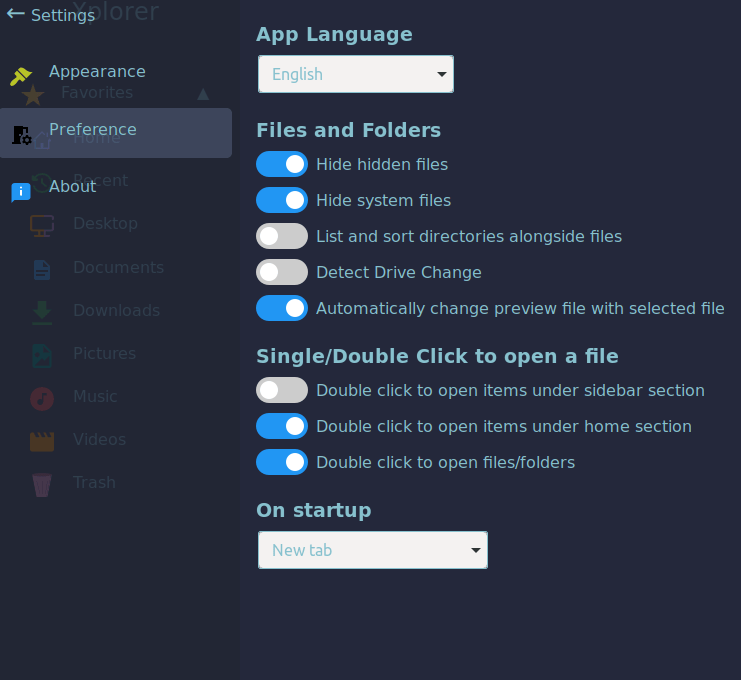Disable double click to open files/folders
Image resolution: width=741 pixels, height=680 pixels.
coord(282,462)
